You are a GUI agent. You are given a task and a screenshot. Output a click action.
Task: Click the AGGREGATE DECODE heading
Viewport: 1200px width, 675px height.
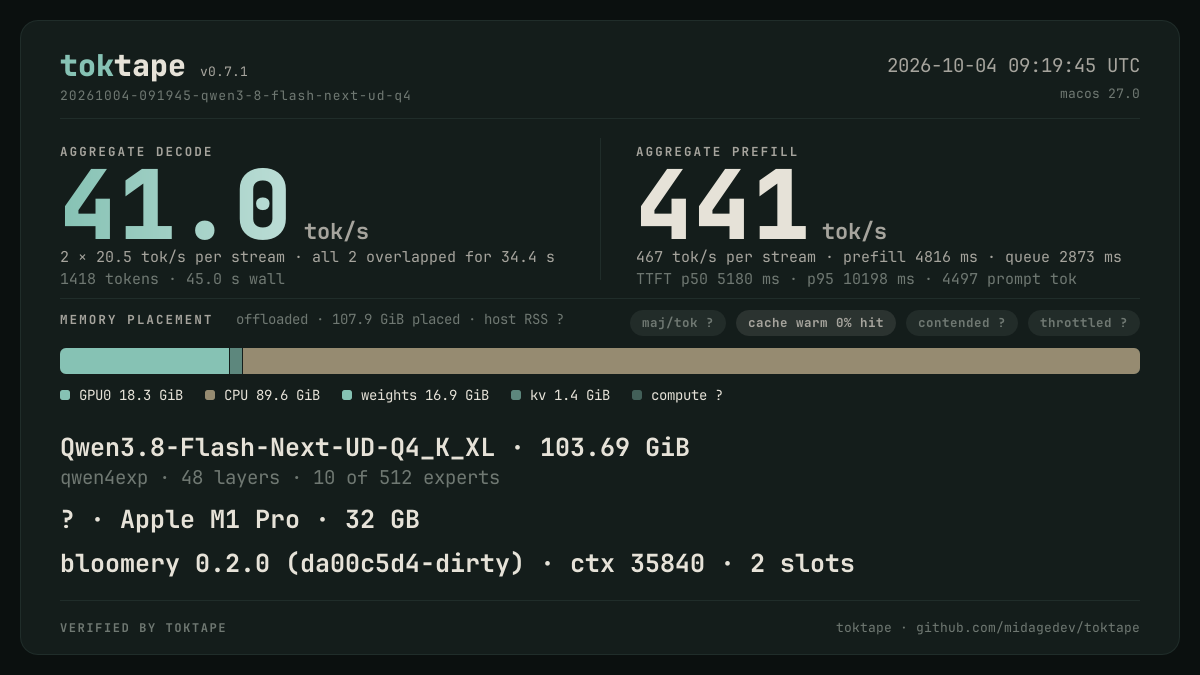(136, 152)
